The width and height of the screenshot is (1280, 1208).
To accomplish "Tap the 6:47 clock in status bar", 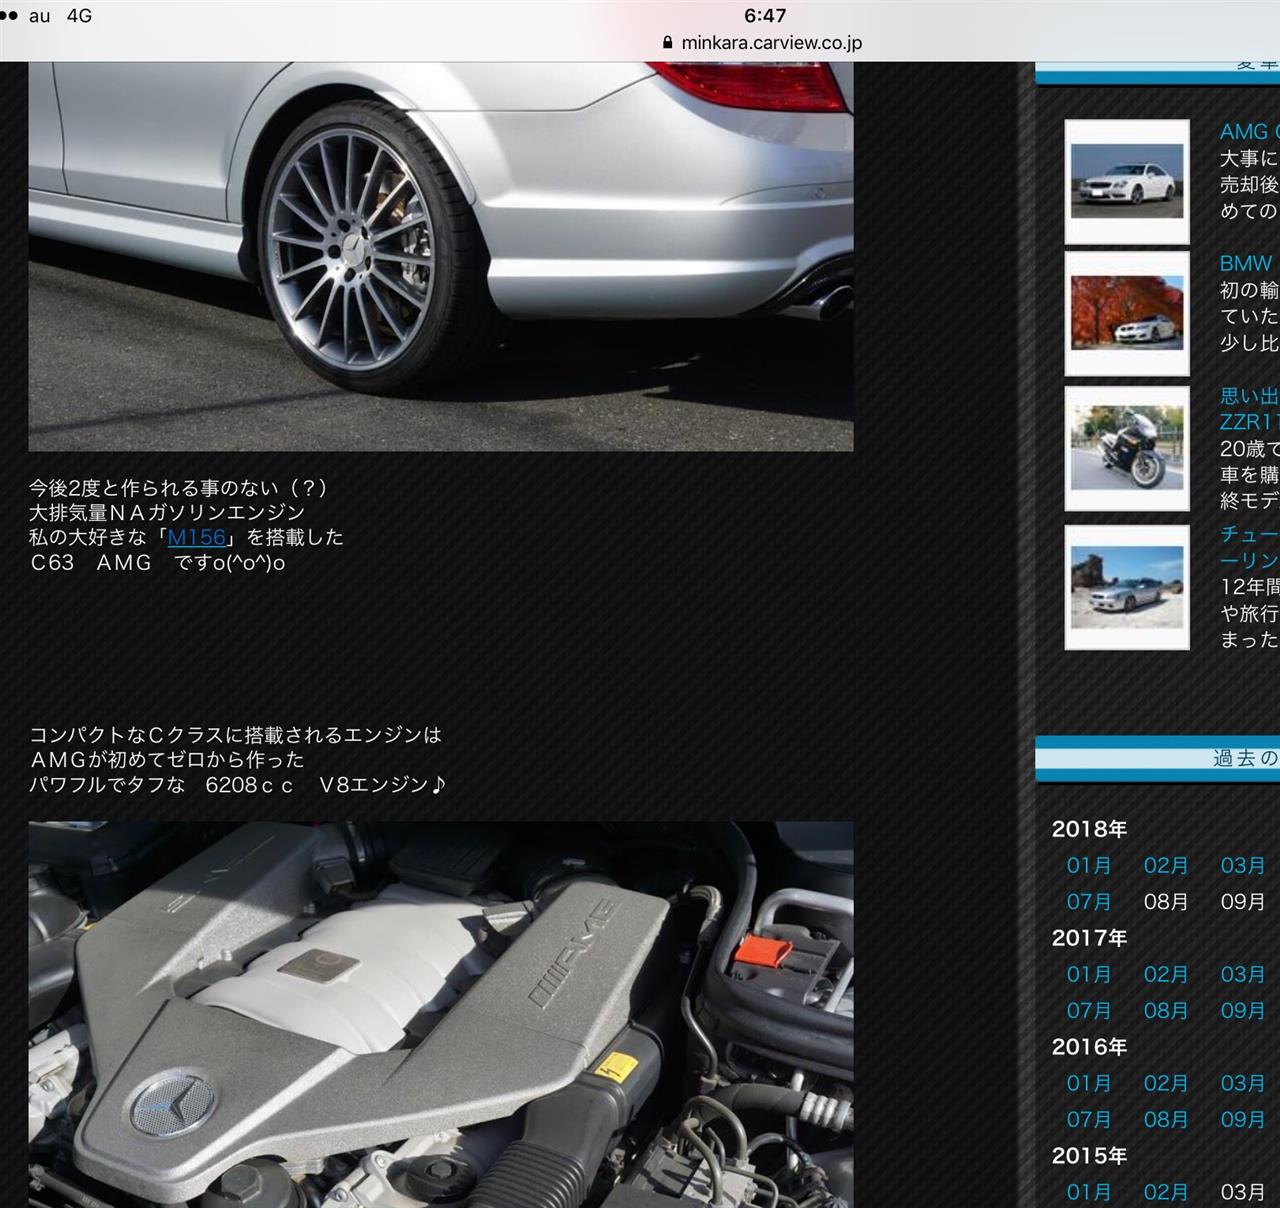I will pyautogui.click(x=765, y=15).
